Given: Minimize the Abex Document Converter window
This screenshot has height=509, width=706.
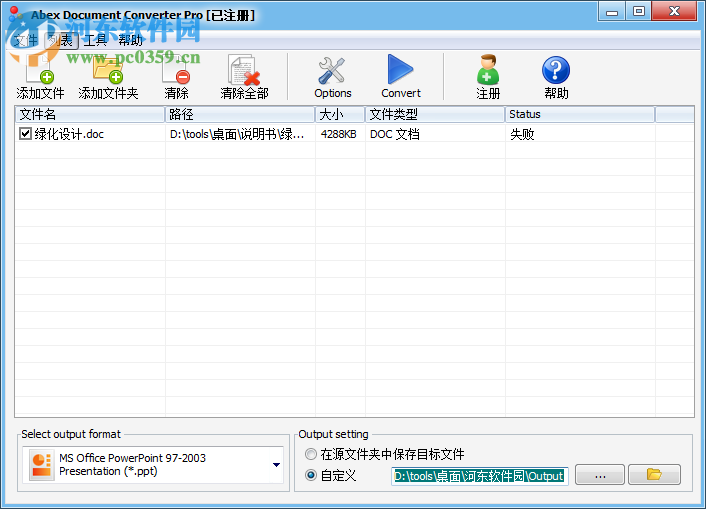Looking at the screenshot, I should click(611, 12).
